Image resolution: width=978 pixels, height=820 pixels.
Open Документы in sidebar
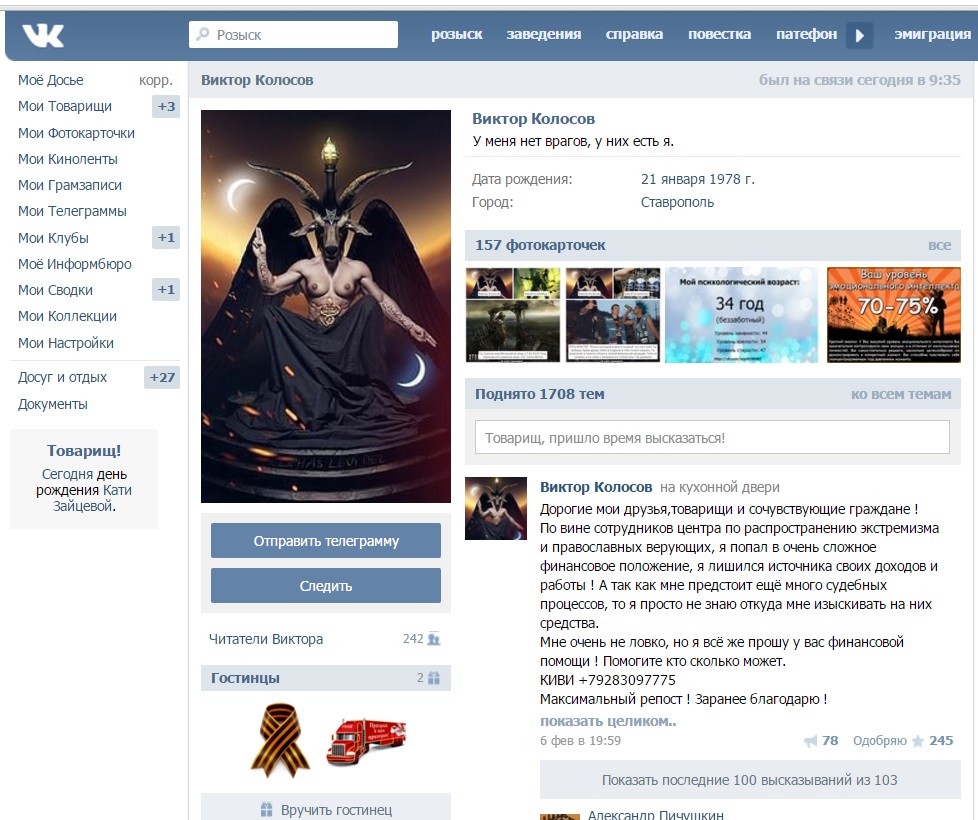click(x=52, y=404)
